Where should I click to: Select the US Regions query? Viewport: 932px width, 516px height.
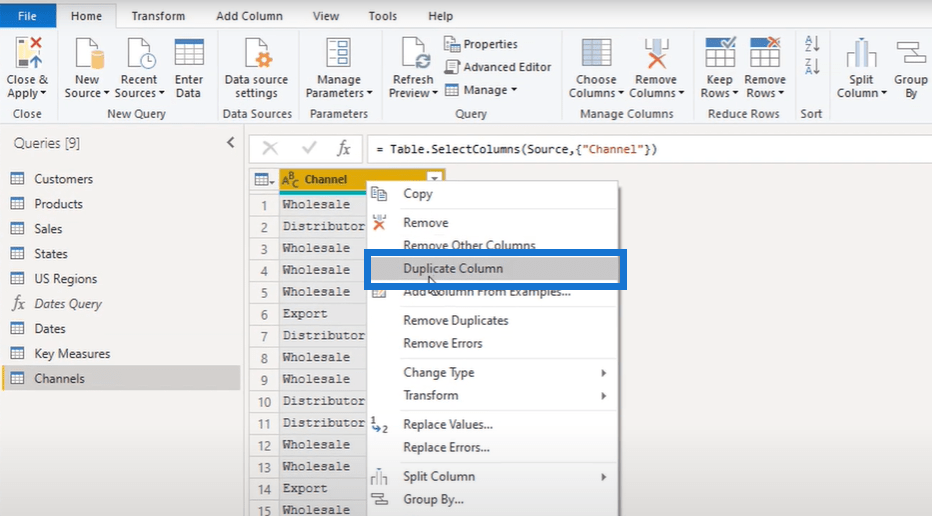(x=121, y=279)
